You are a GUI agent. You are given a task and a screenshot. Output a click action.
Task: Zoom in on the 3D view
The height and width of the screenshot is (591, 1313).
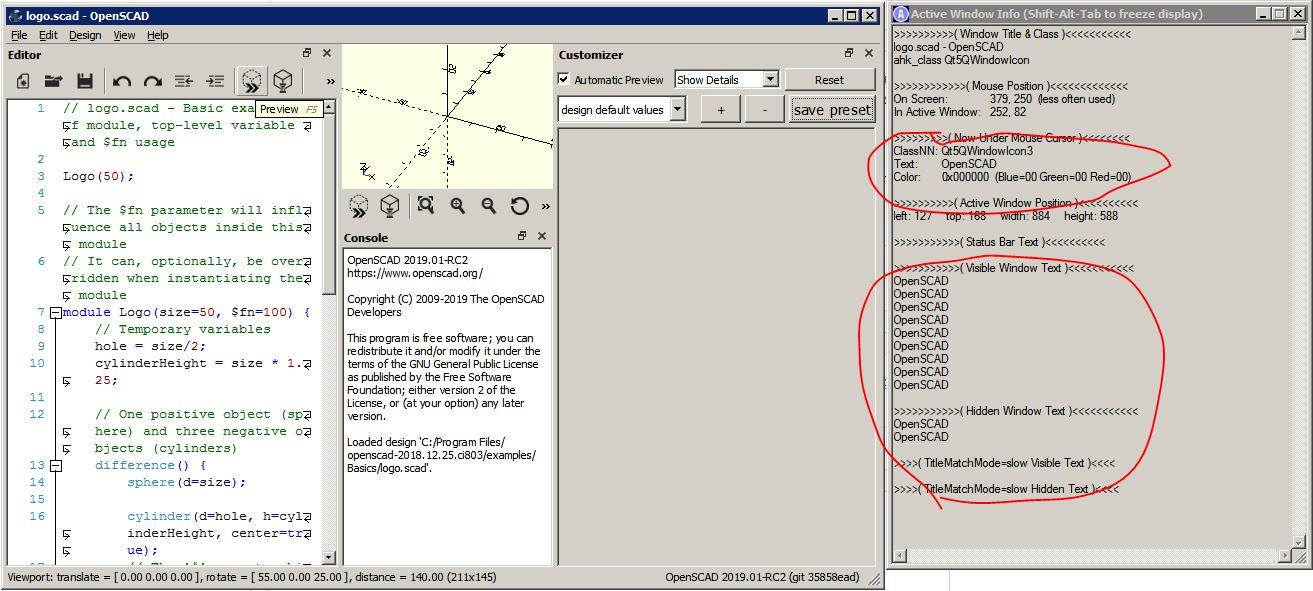coord(458,205)
